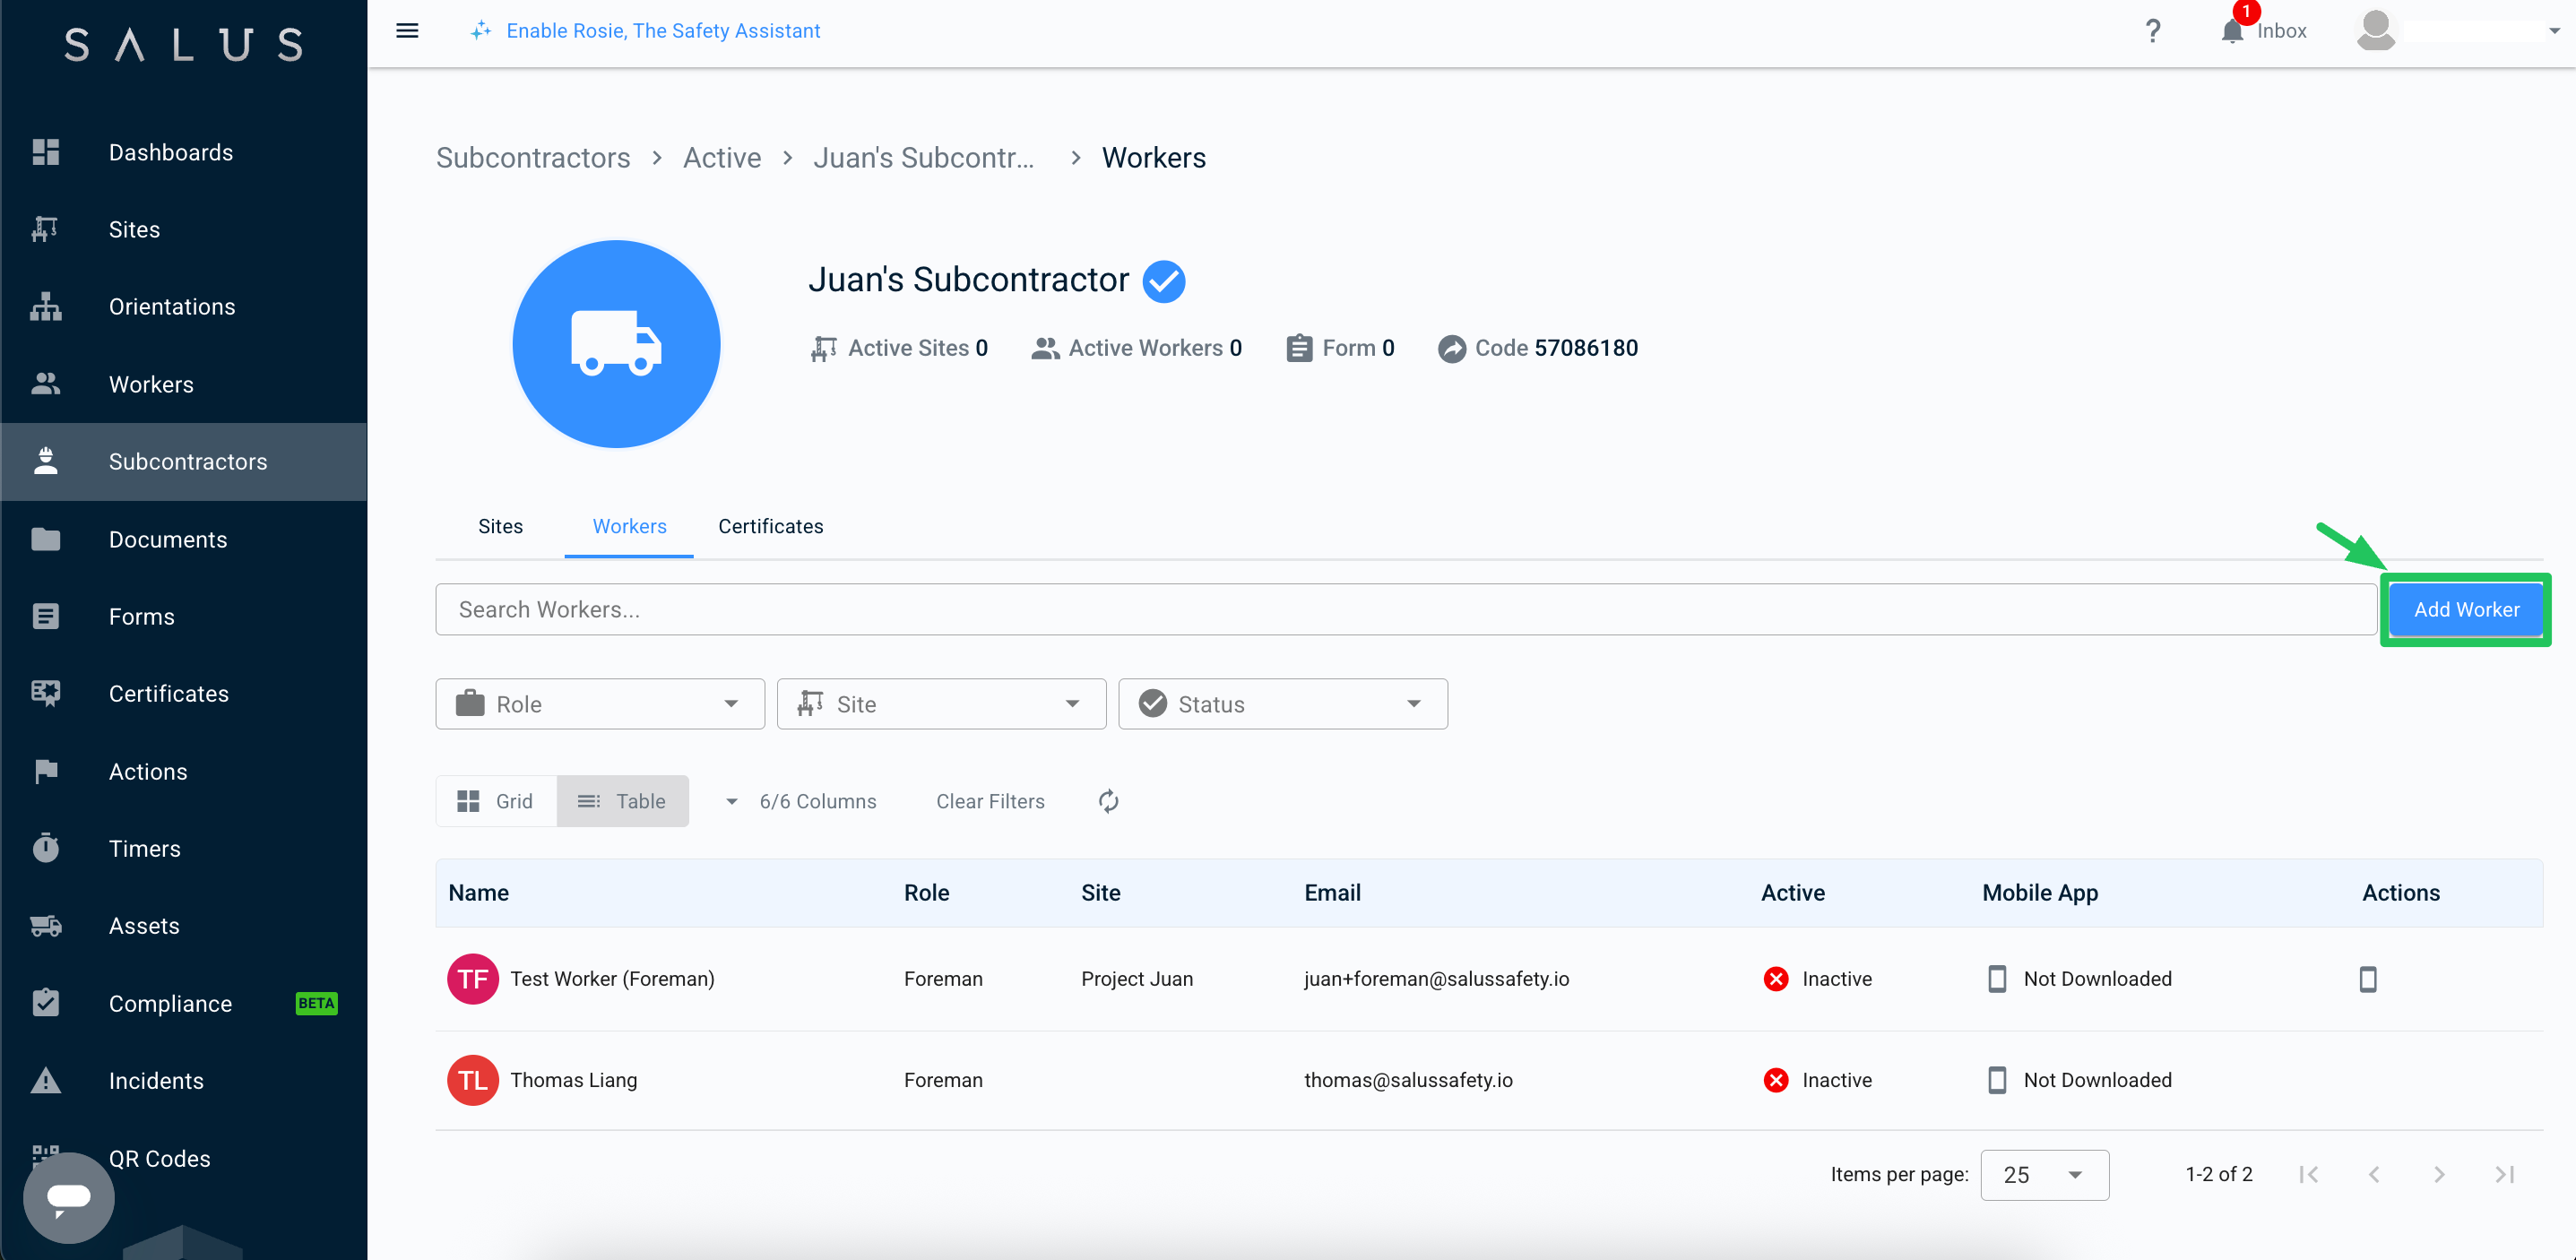The height and width of the screenshot is (1260, 2576).
Task: Open the Thomas Liang row name
Action: (x=573, y=1080)
